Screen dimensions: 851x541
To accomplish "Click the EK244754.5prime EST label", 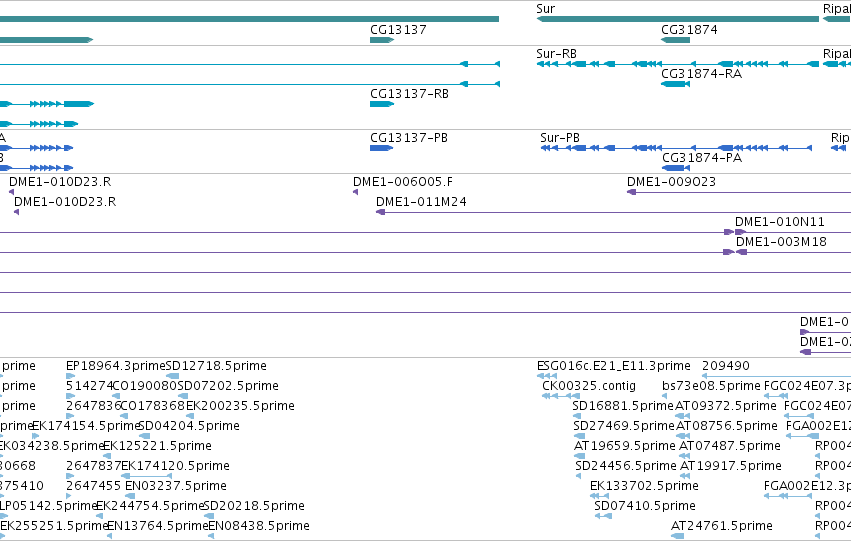I will [150, 506].
